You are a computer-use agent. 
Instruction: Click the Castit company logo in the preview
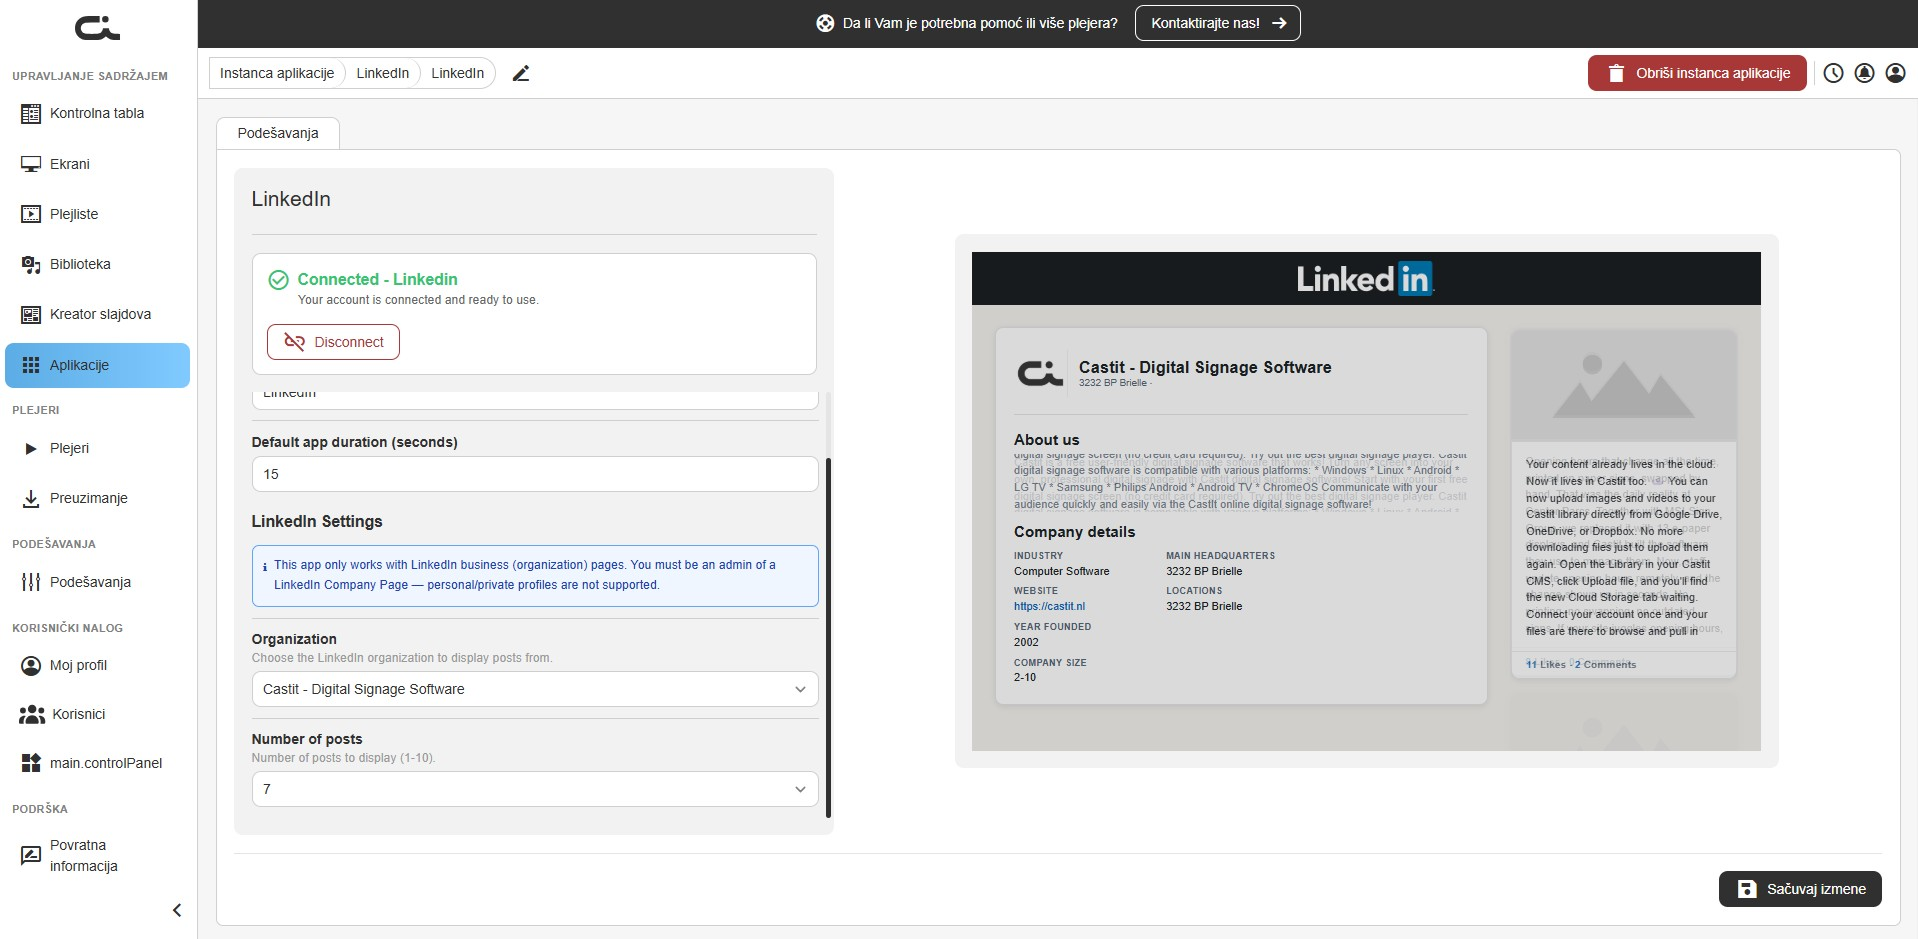coord(1040,373)
